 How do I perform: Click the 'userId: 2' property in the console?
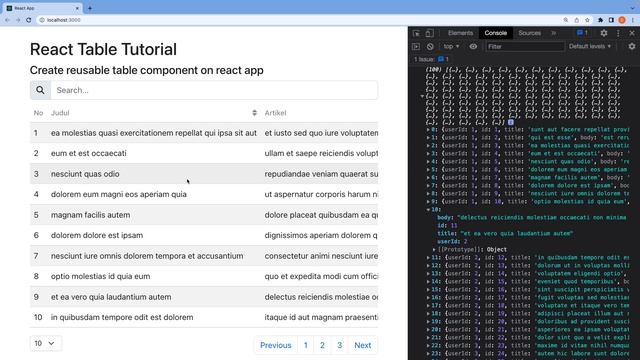click(x=452, y=241)
